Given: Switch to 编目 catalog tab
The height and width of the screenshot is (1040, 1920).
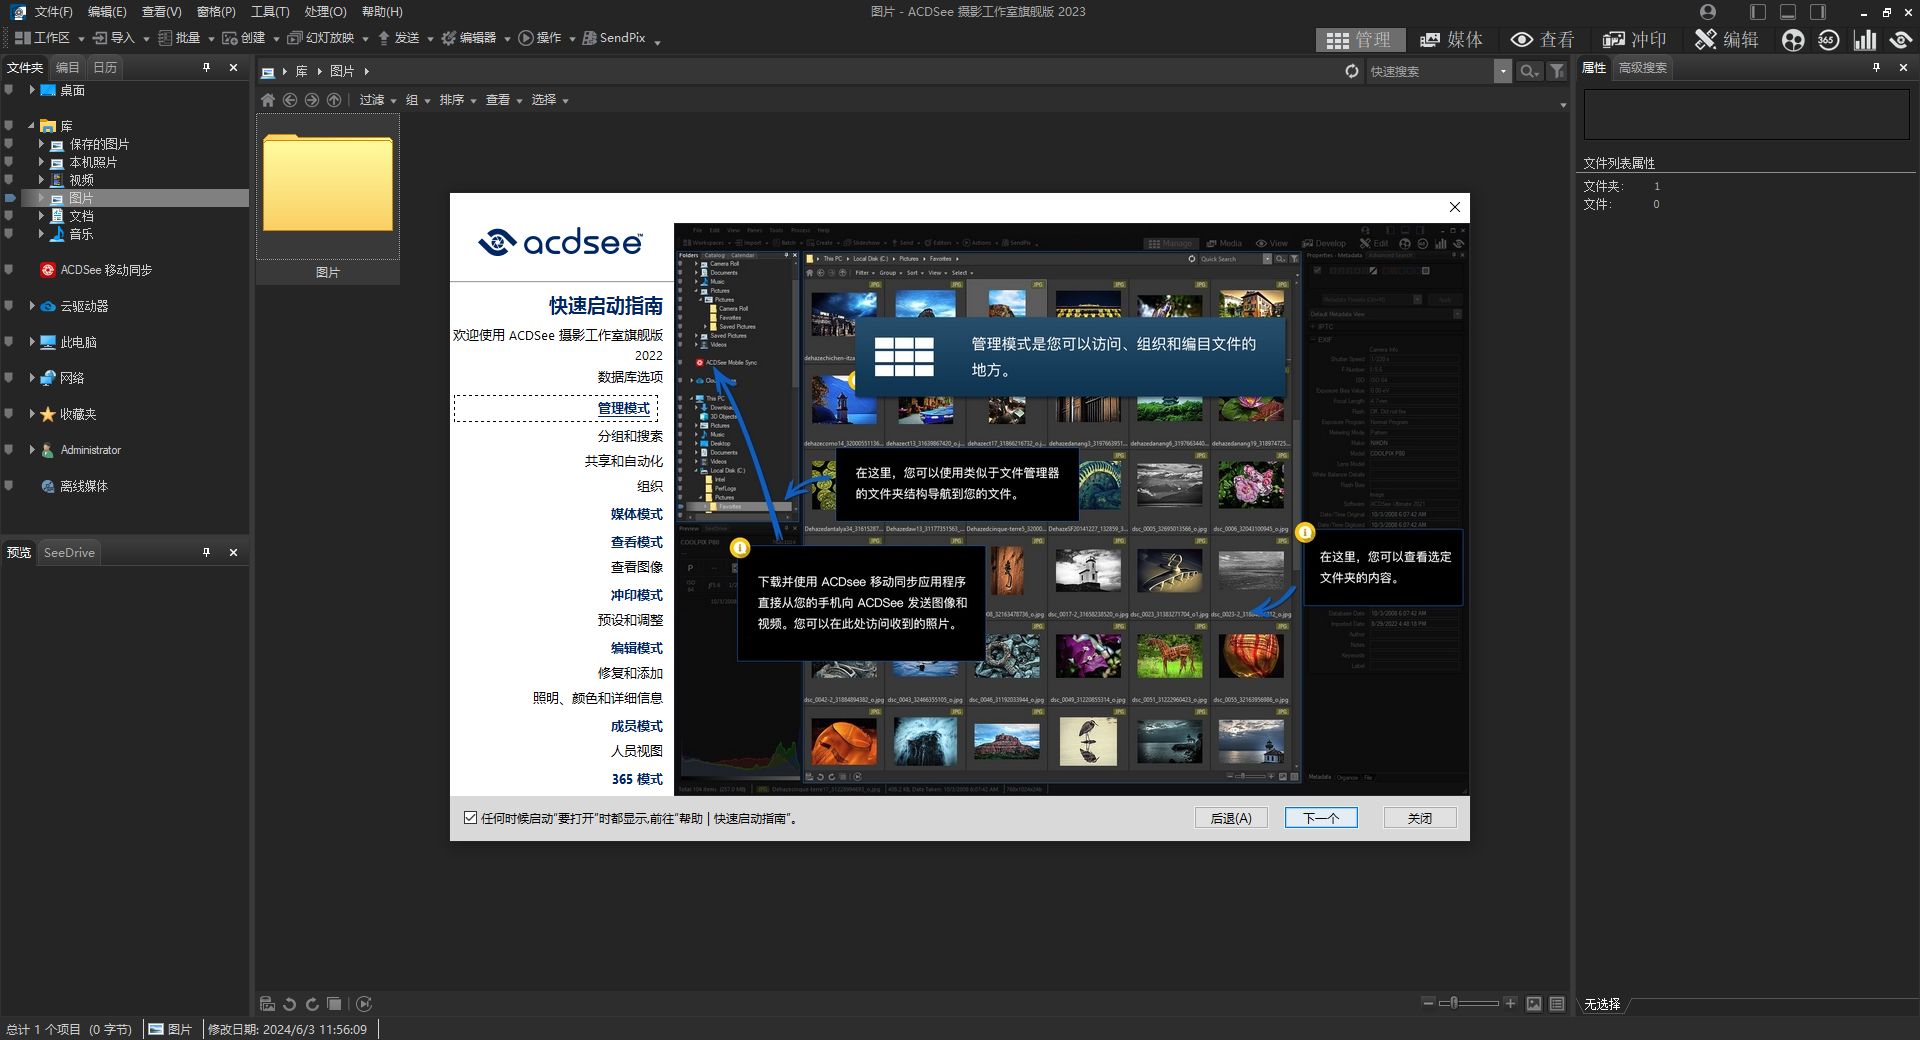Looking at the screenshot, I should click(x=67, y=67).
